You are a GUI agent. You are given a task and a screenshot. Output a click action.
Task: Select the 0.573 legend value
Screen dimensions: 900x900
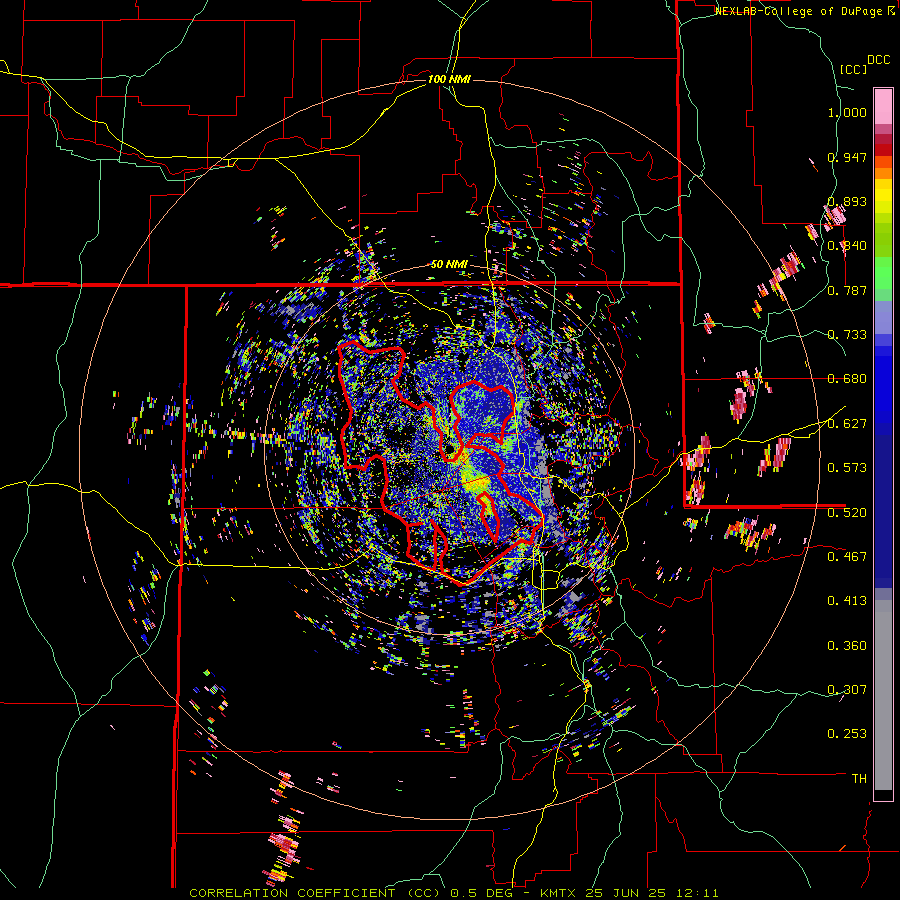tap(847, 468)
